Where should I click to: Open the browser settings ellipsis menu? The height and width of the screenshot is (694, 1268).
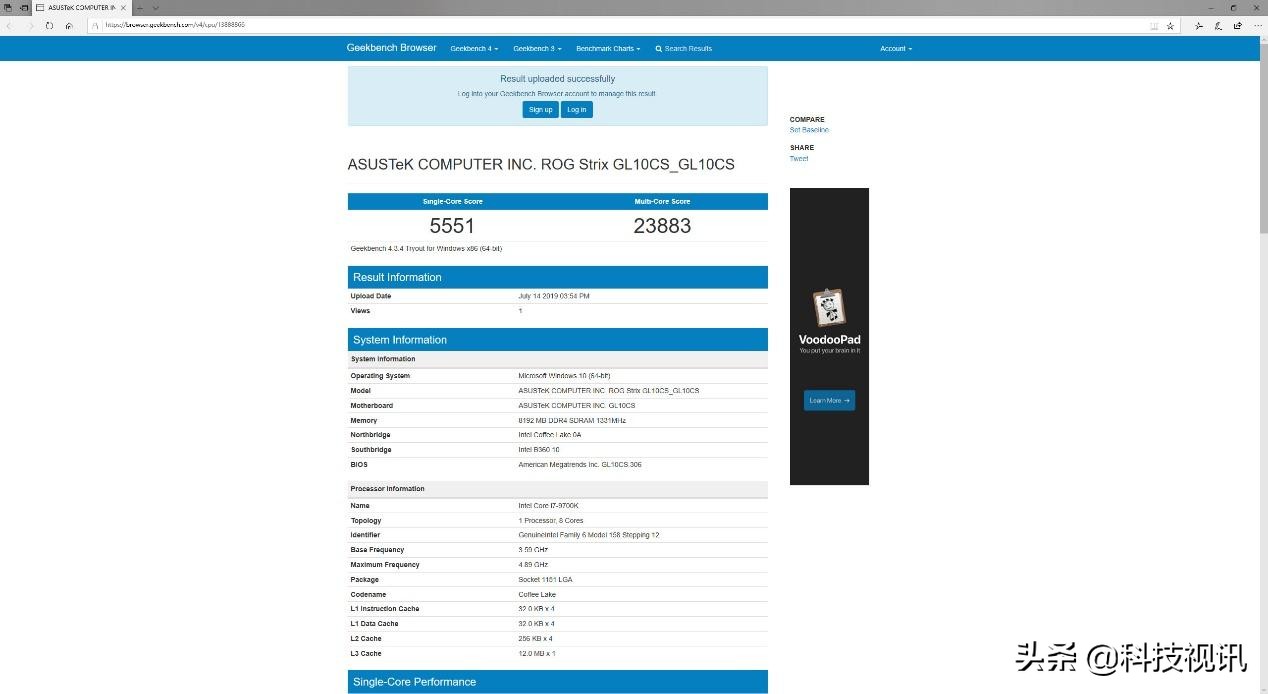1256,26
